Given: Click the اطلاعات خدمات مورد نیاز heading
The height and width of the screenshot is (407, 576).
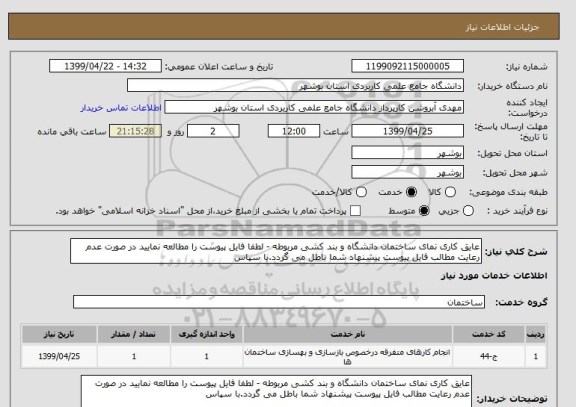Looking at the screenshot, I should 494,276.
